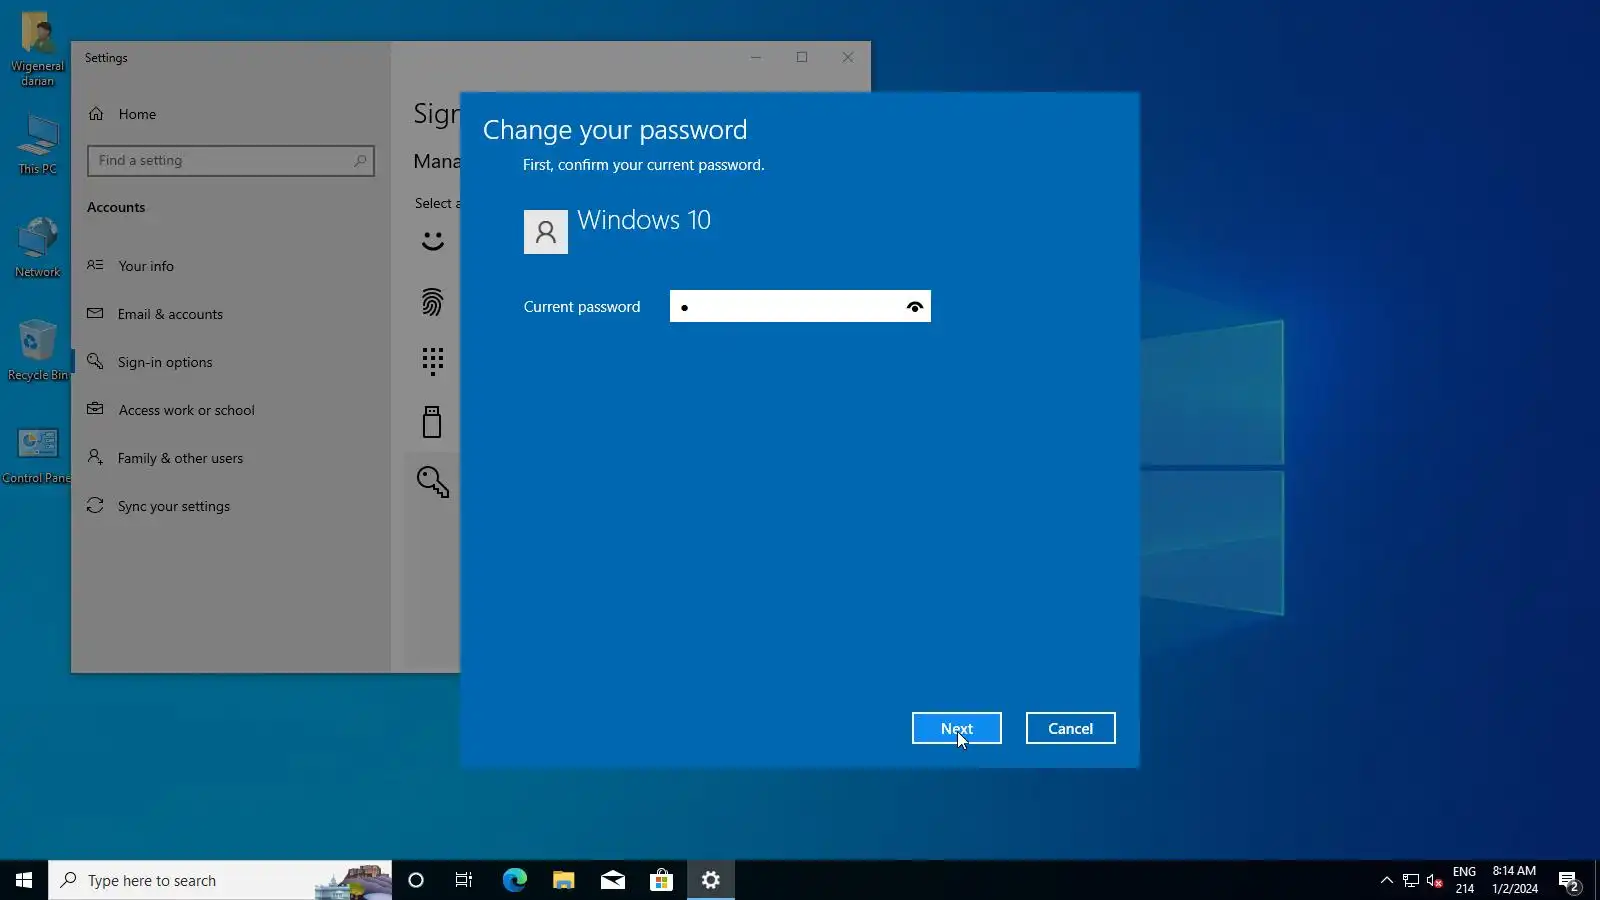The width and height of the screenshot is (1600, 900).
Task: Open File Explorer from the taskbar
Action: (x=563, y=880)
